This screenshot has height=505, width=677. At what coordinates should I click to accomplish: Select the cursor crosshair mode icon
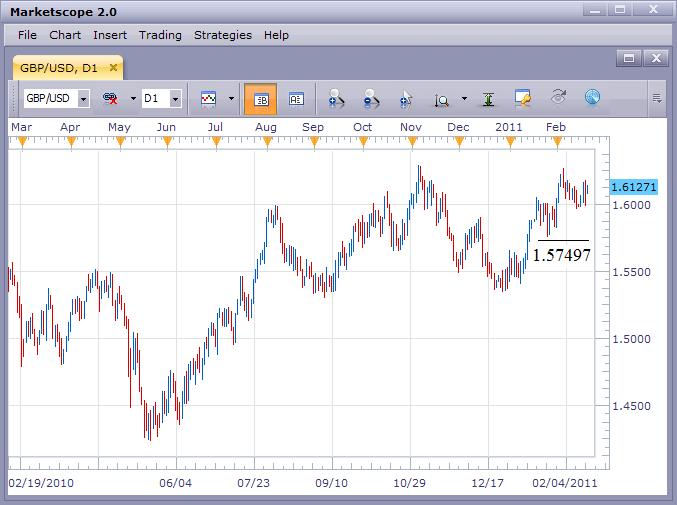point(406,98)
